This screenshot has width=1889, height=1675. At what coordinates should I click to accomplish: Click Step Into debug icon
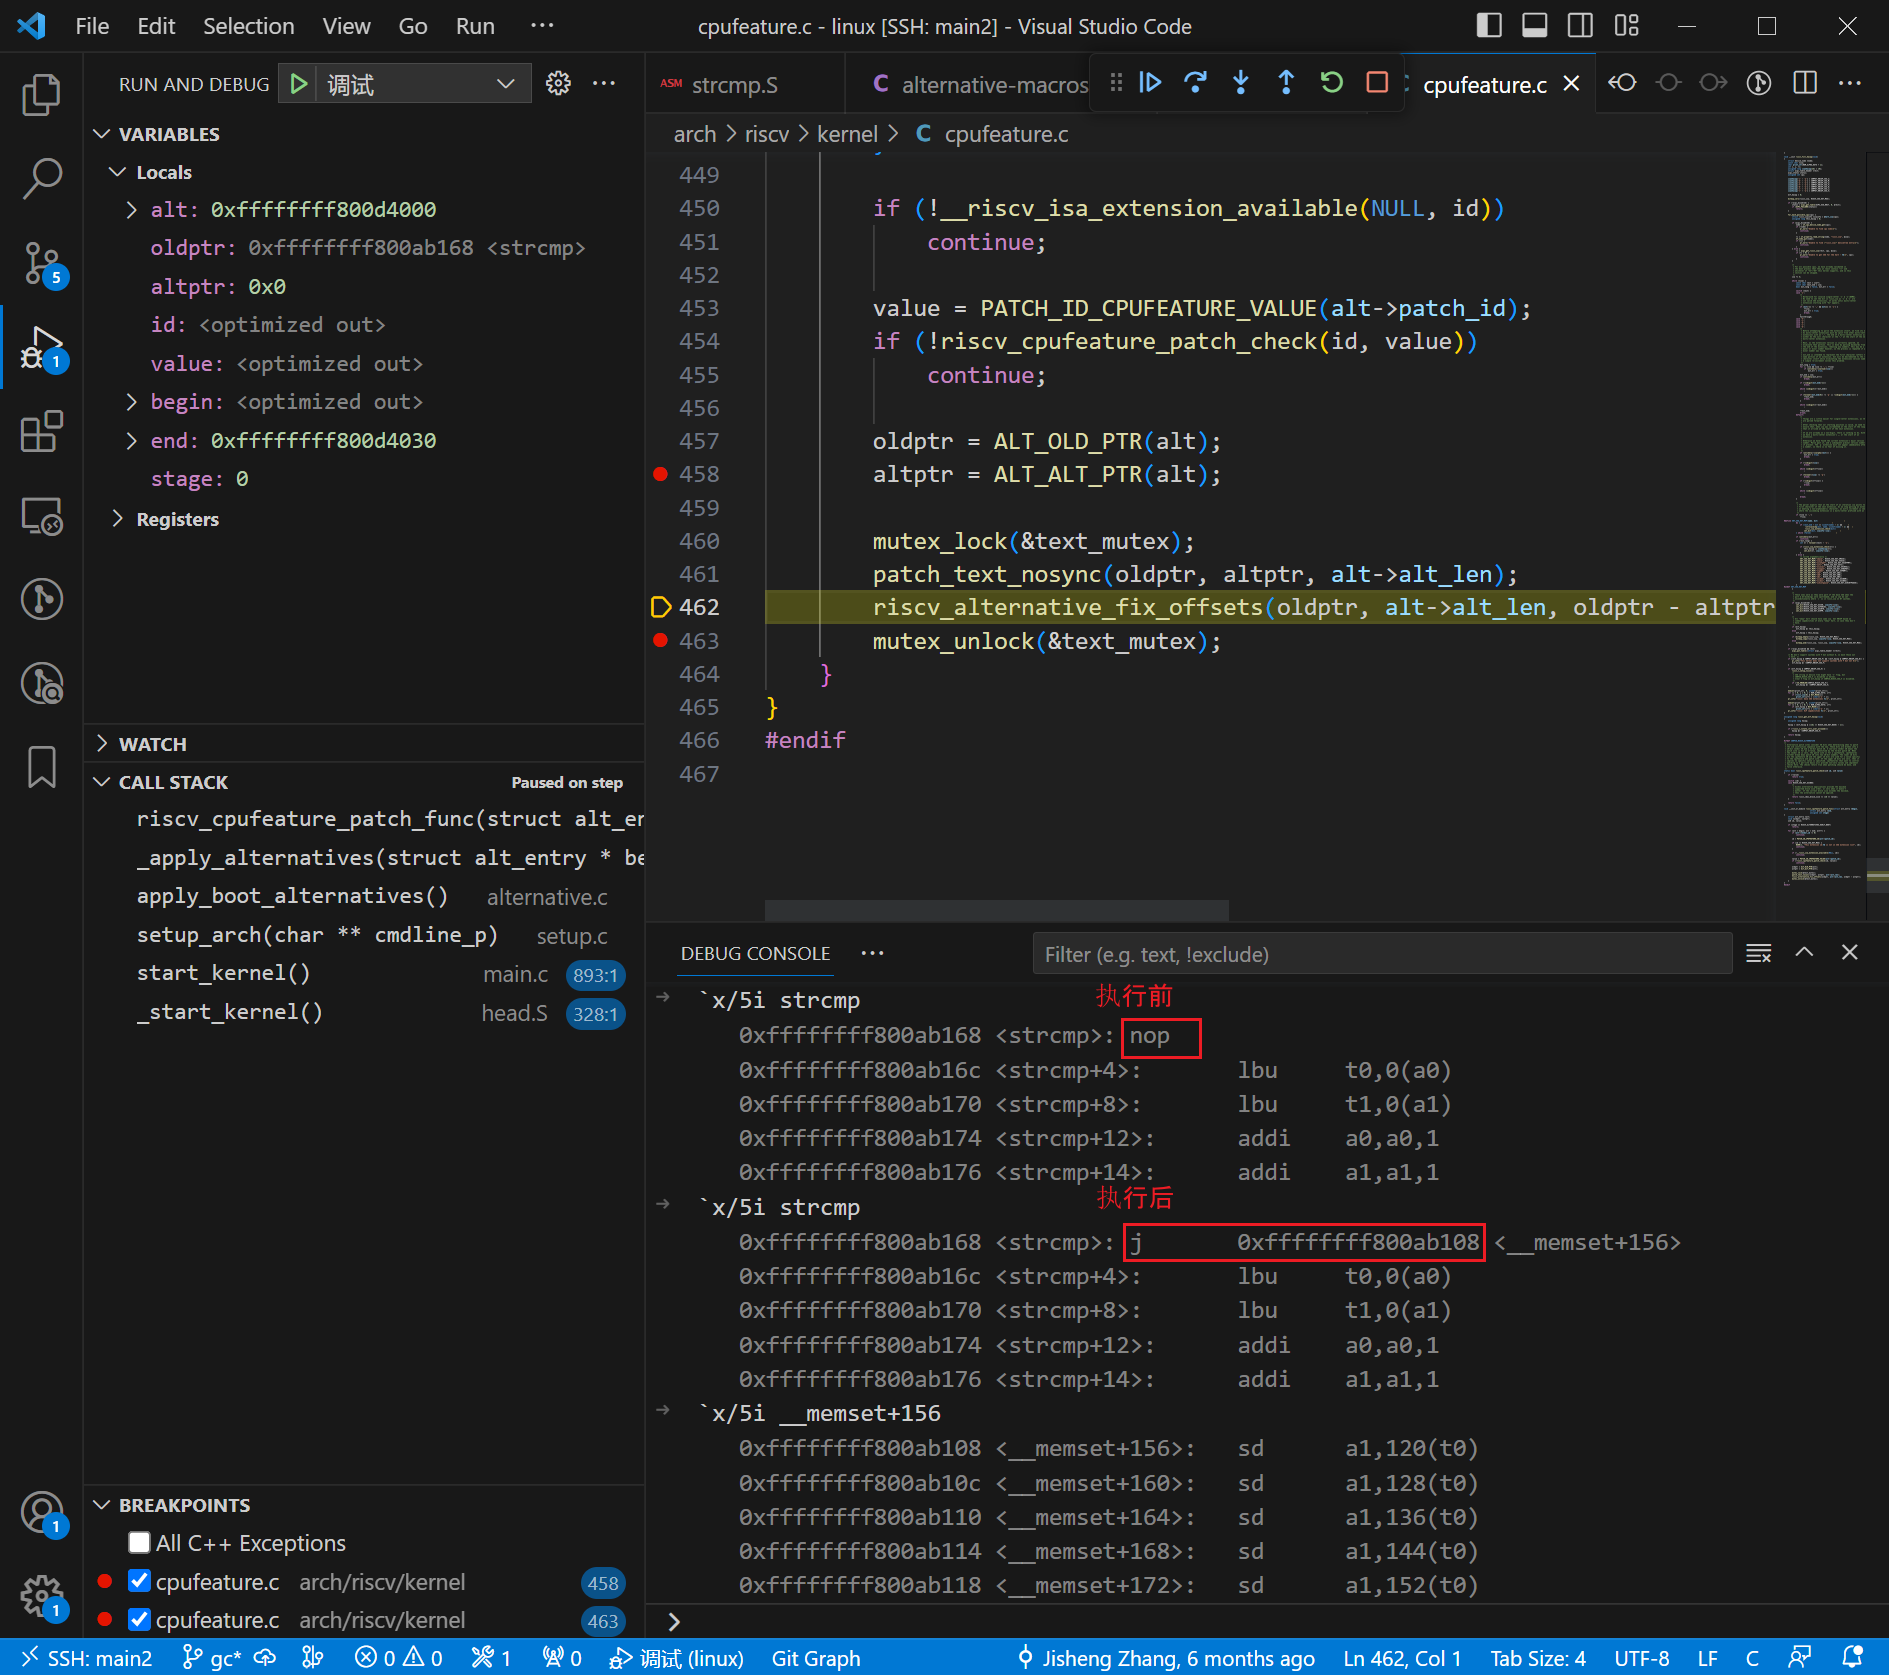click(x=1240, y=83)
